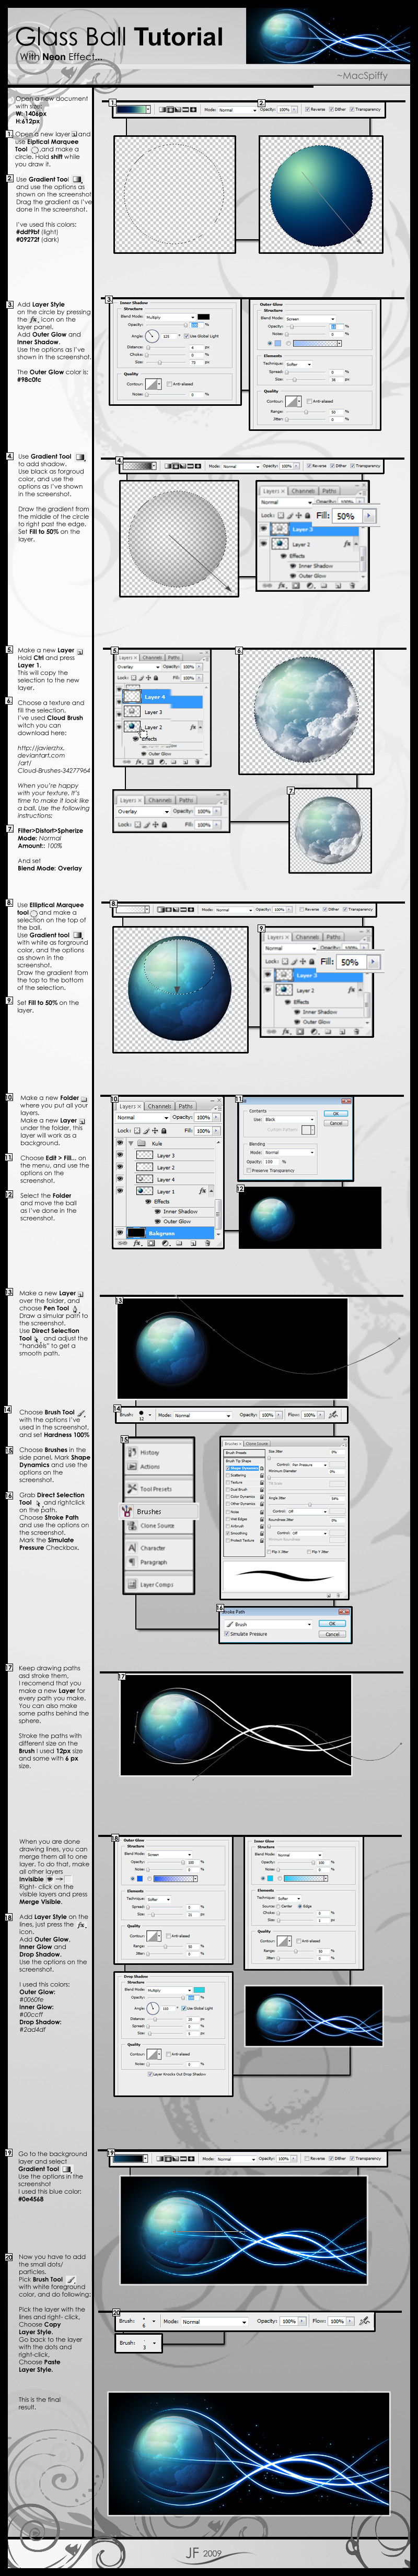The image size is (418, 2576).
Task: Toggle Layer Knocks Out Drop Shadow checkbox
Action: click(x=151, y=2074)
